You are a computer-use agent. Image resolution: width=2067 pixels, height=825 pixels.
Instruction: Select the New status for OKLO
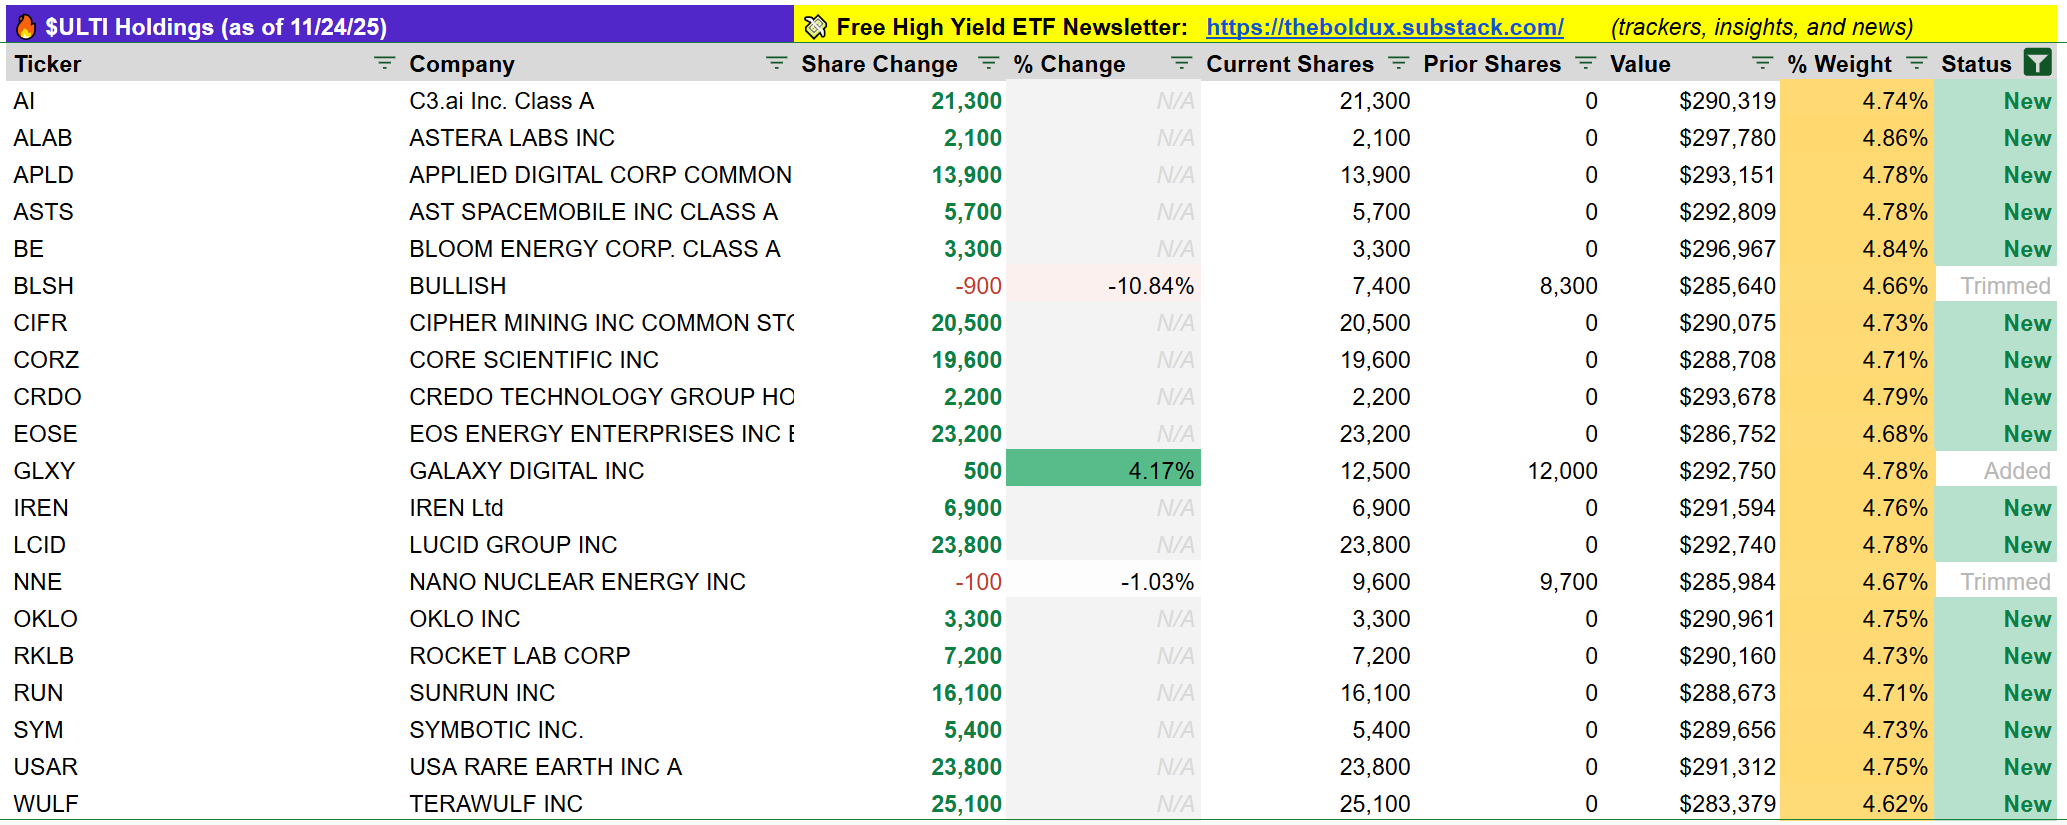(x=1996, y=619)
